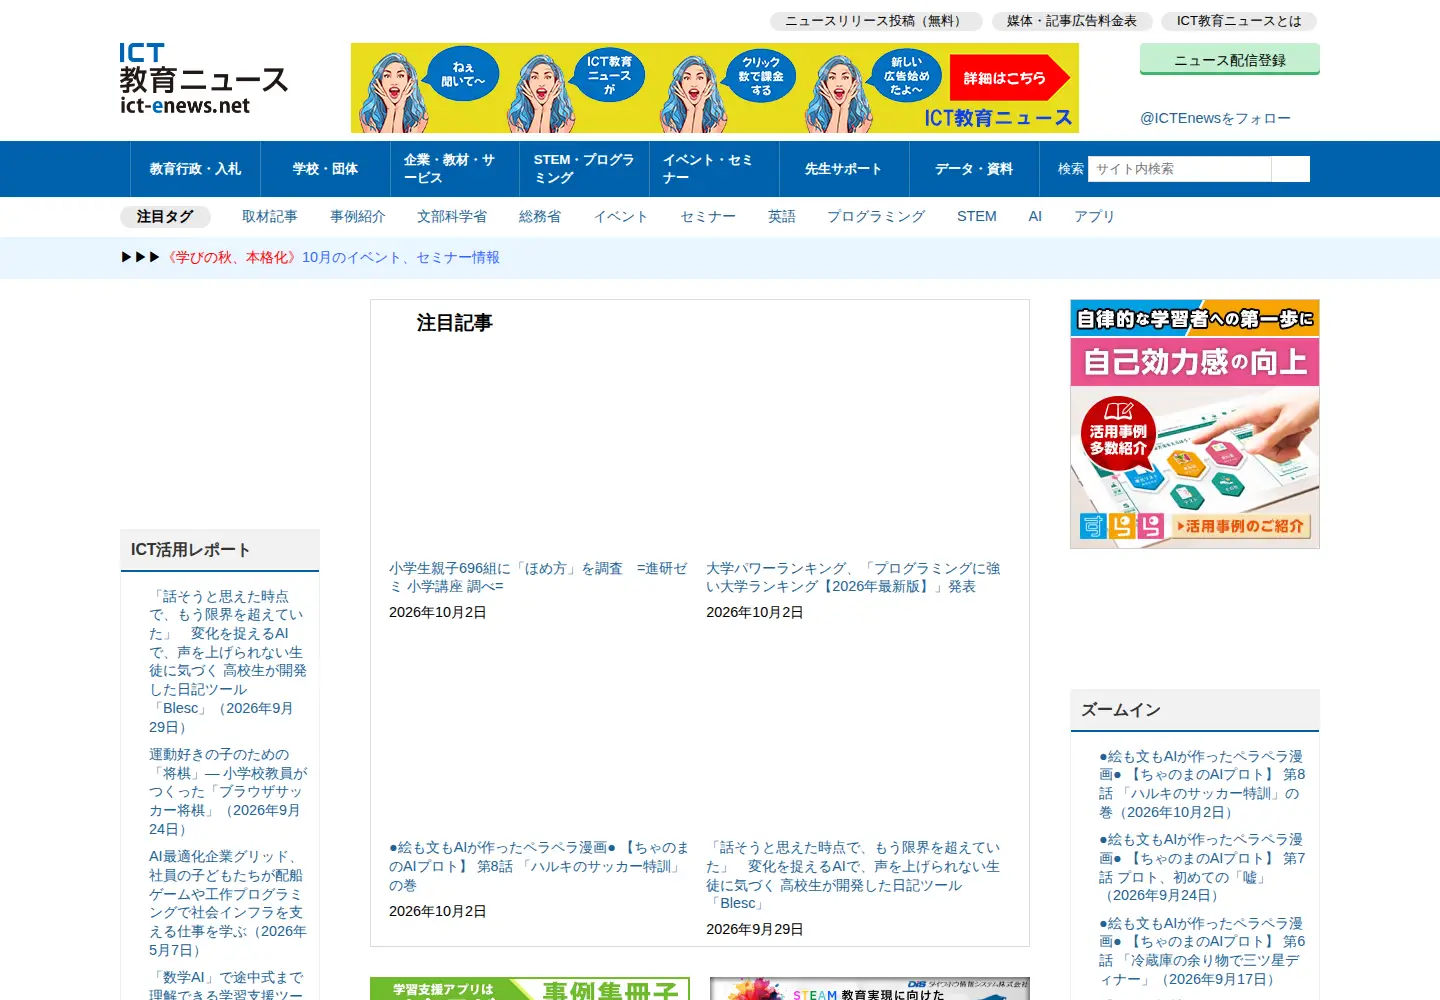Viewport: 1440px width, 1000px height.
Task: Open the Blesc report in ICT活用レポート
Action: [229, 662]
